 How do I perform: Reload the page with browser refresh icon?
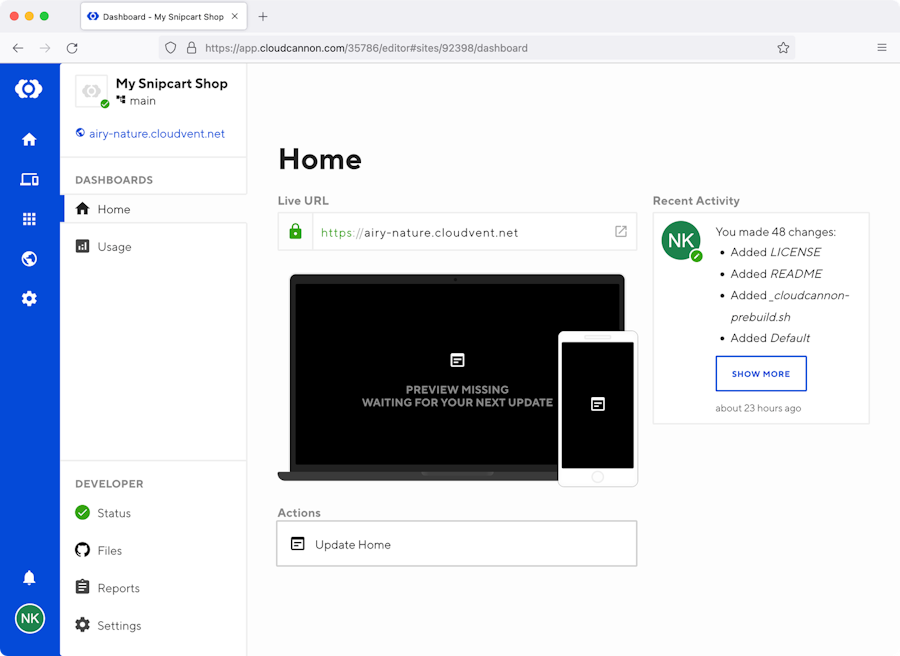72,48
